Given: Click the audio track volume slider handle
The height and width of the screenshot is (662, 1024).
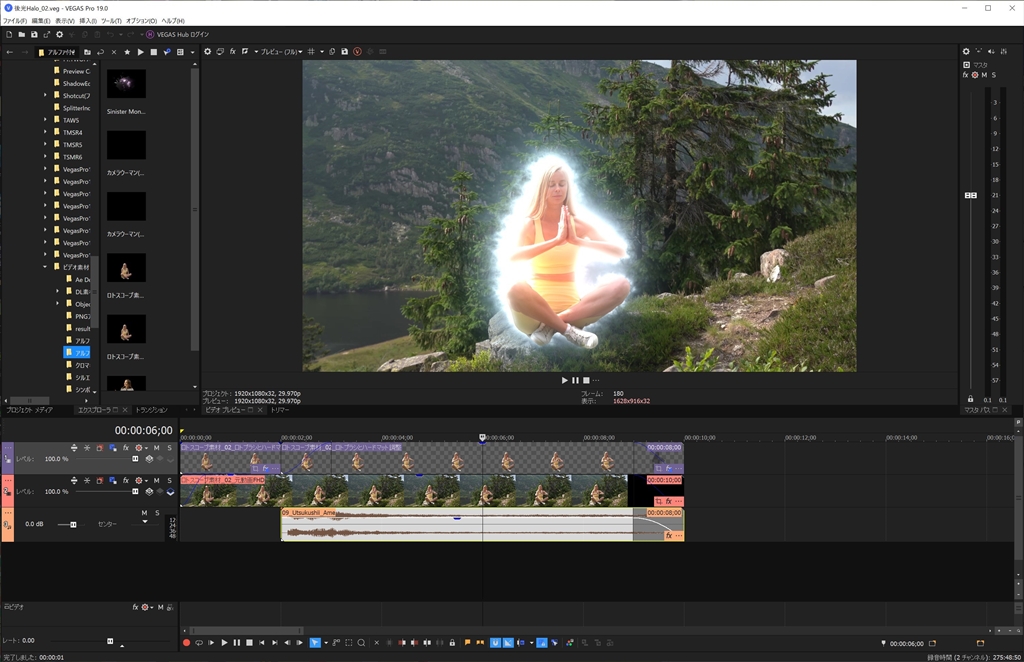Looking at the screenshot, I should click(73, 524).
